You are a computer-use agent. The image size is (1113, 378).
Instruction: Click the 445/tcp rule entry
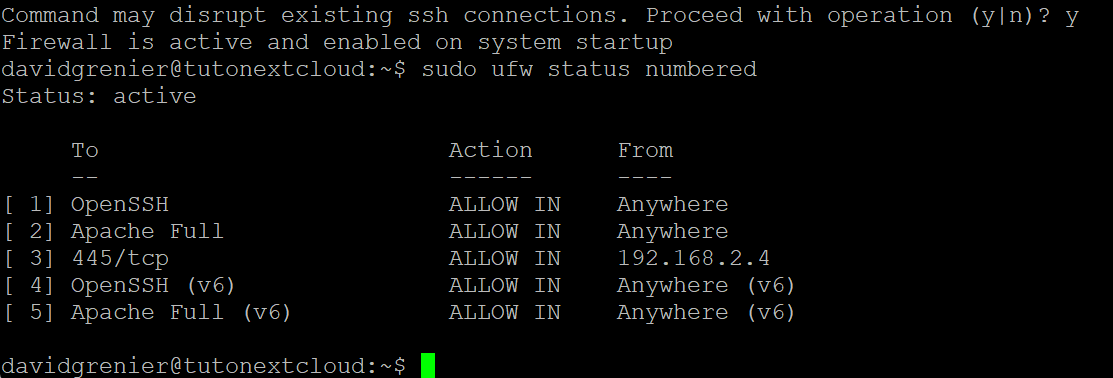coord(119,259)
